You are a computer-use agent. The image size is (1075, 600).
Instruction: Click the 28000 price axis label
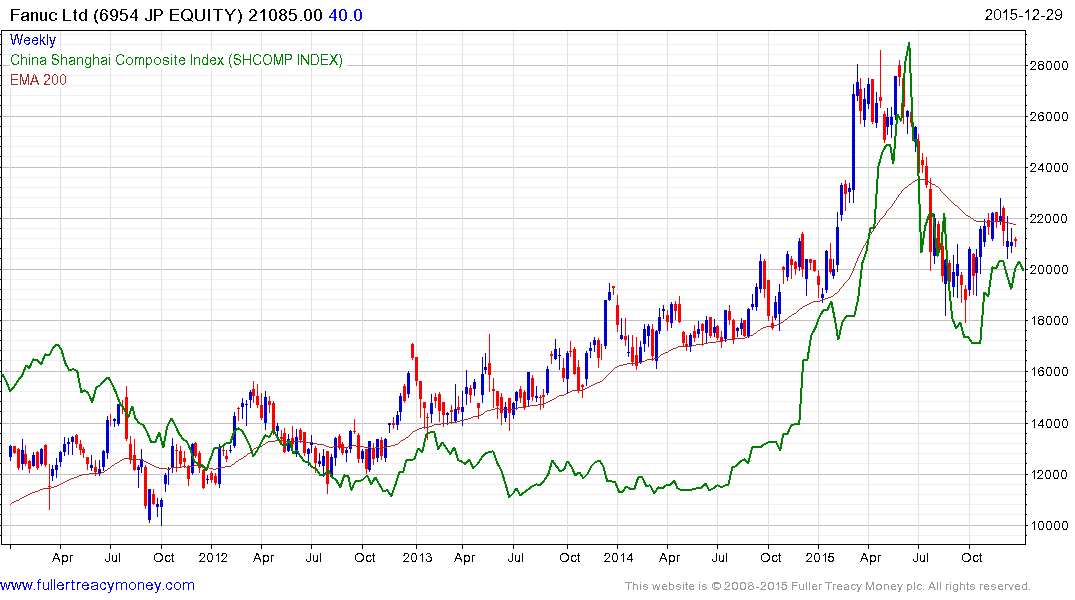(1052, 66)
